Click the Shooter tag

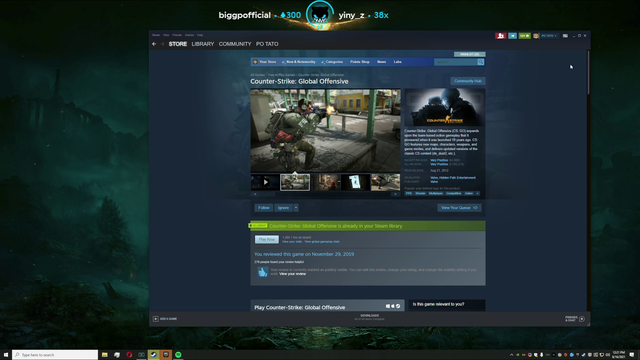[x=420, y=193]
